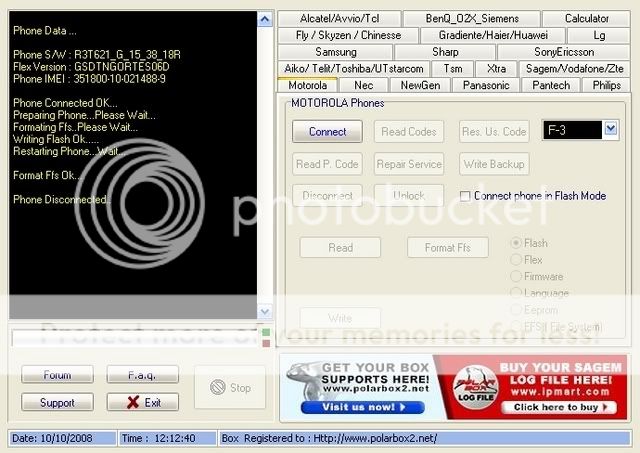Image resolution: width=640 pixels, height=453 pixels.
Task: Click the Disconnect button
Action: point(327,196)
